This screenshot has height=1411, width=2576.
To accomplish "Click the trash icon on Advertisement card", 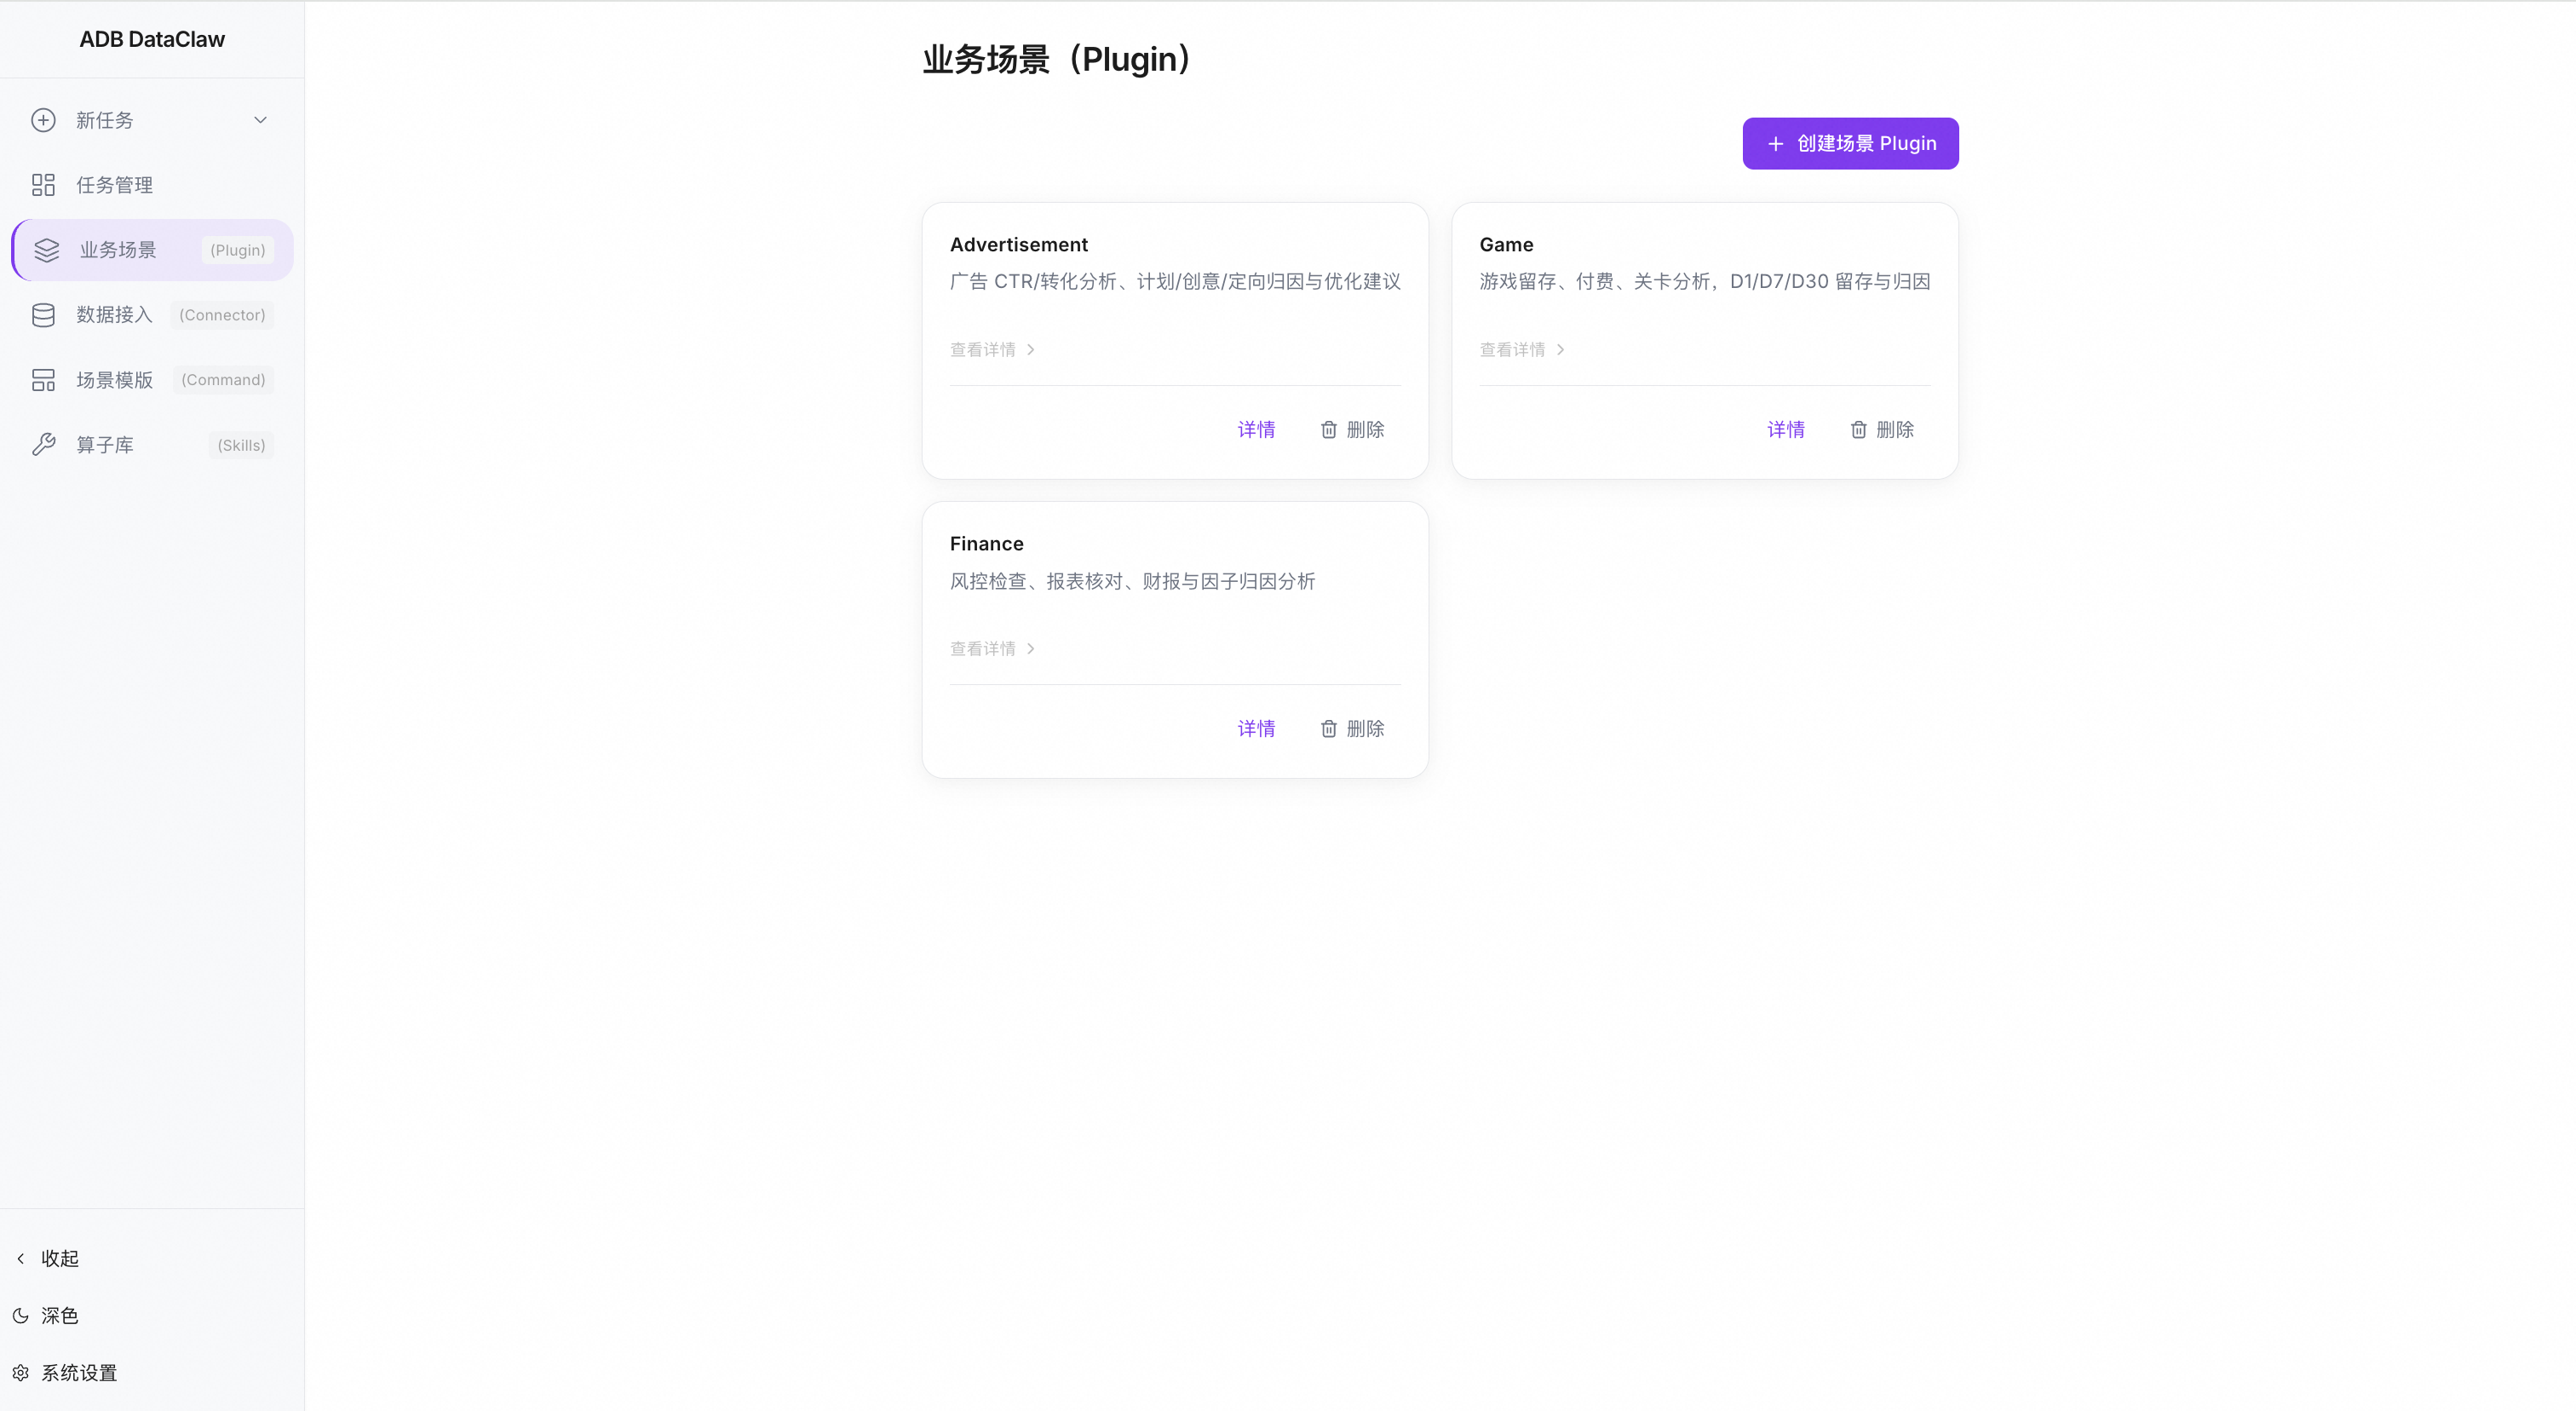I will click(x=1328, y=430).
